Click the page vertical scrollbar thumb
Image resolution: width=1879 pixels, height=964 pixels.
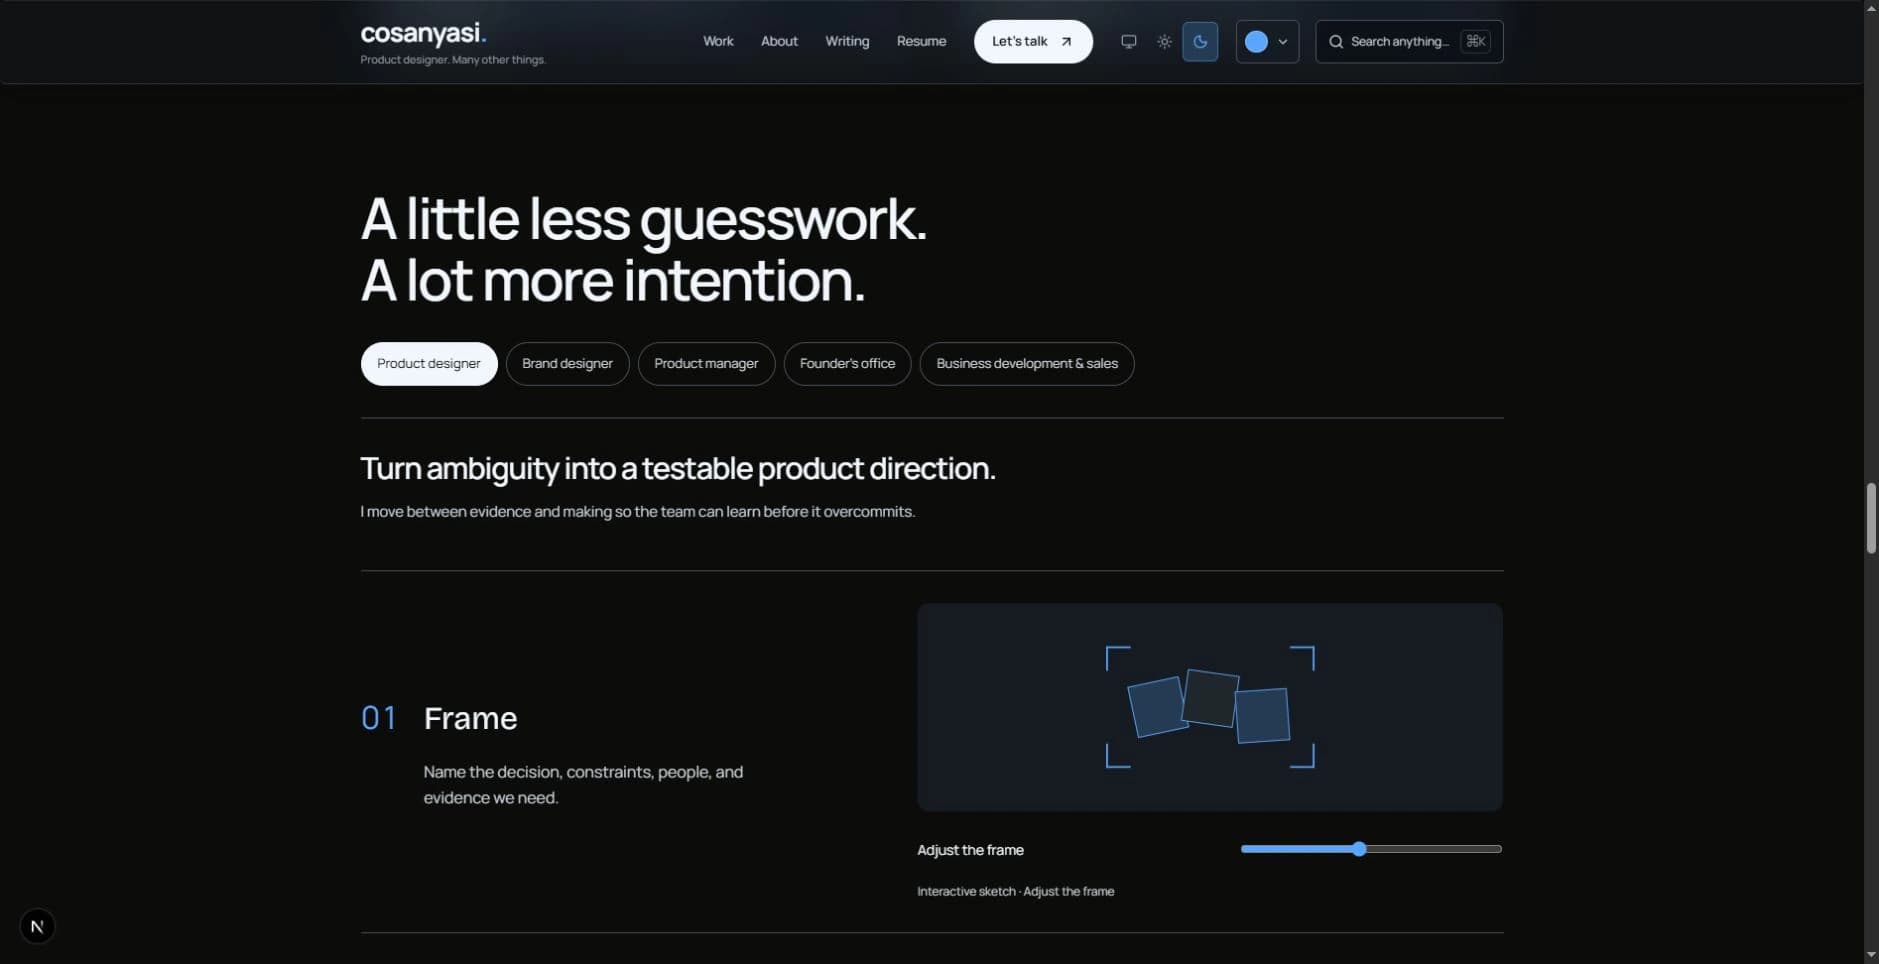pos(1870,518)
